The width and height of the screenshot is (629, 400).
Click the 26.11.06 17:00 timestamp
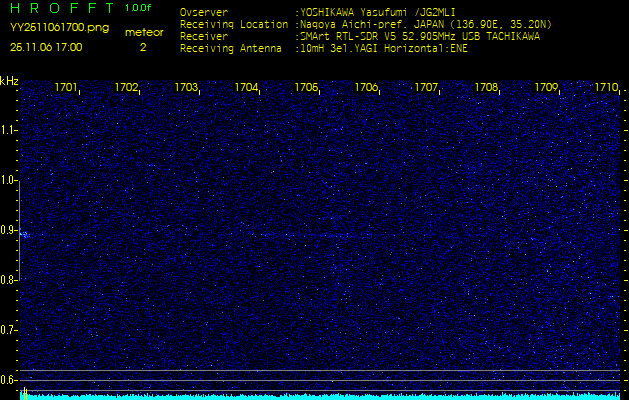pos(46,47)
